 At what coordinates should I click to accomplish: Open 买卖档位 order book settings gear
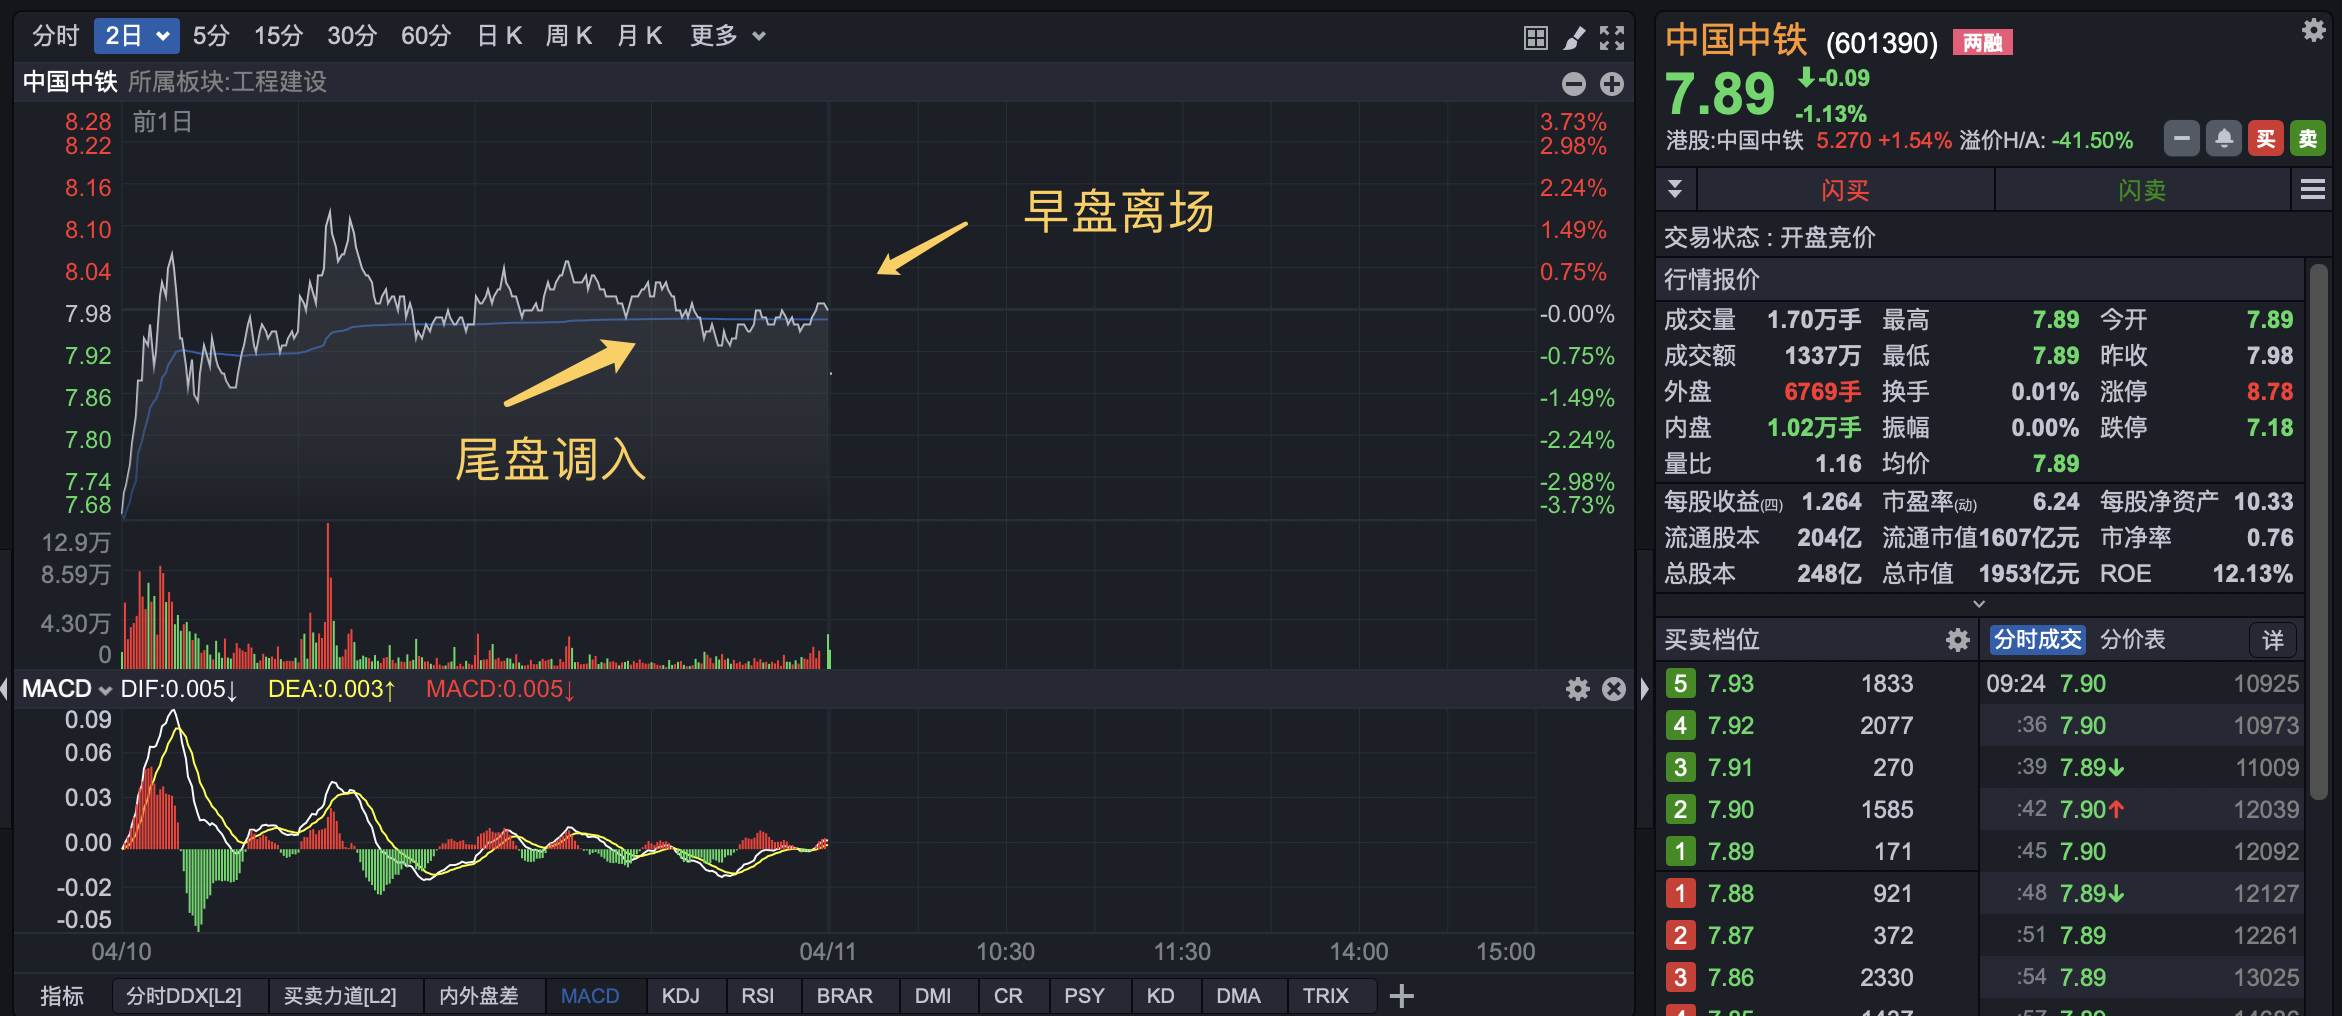tap(1957, 640)
